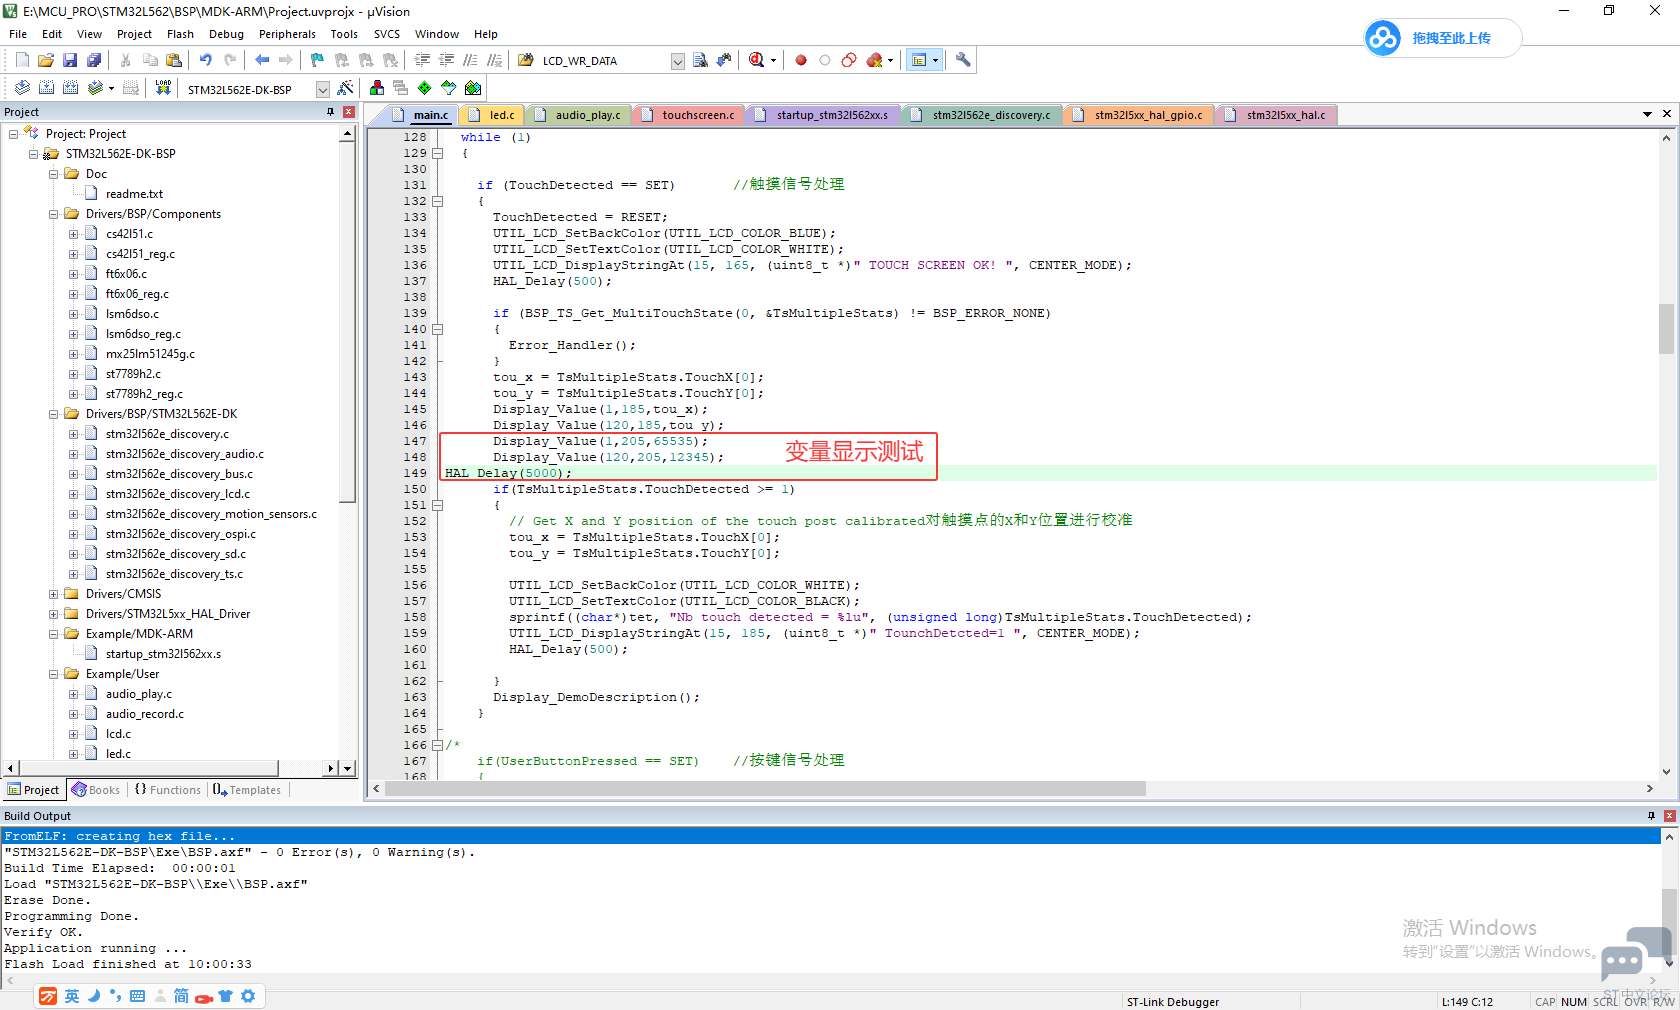Select readme.txt in project tree
1680x1010 pixels.
click(134, 194)
